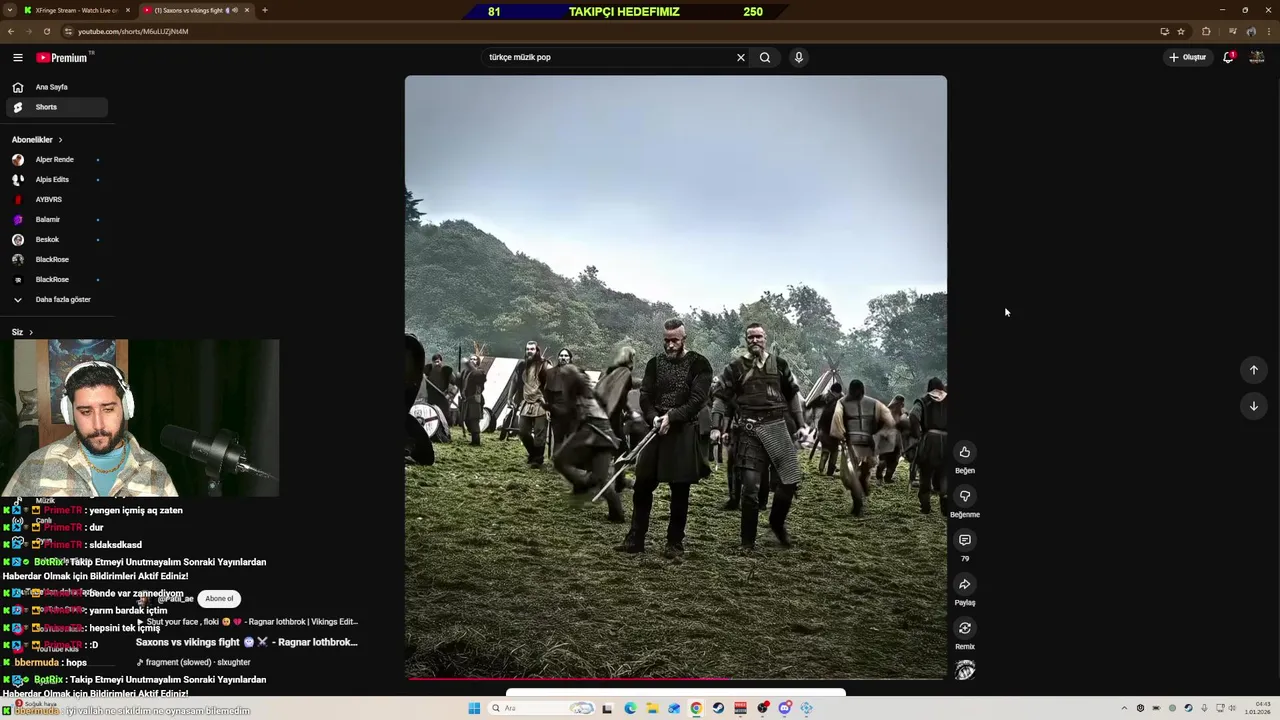Open the notifications bell
Image resolution: width=1280 pixels, height=720 pixels.
[x=1228, y=57]
